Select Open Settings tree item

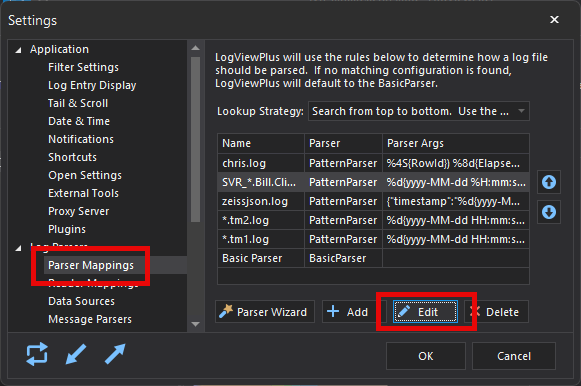pyautogui.click(x=85, y=175)
